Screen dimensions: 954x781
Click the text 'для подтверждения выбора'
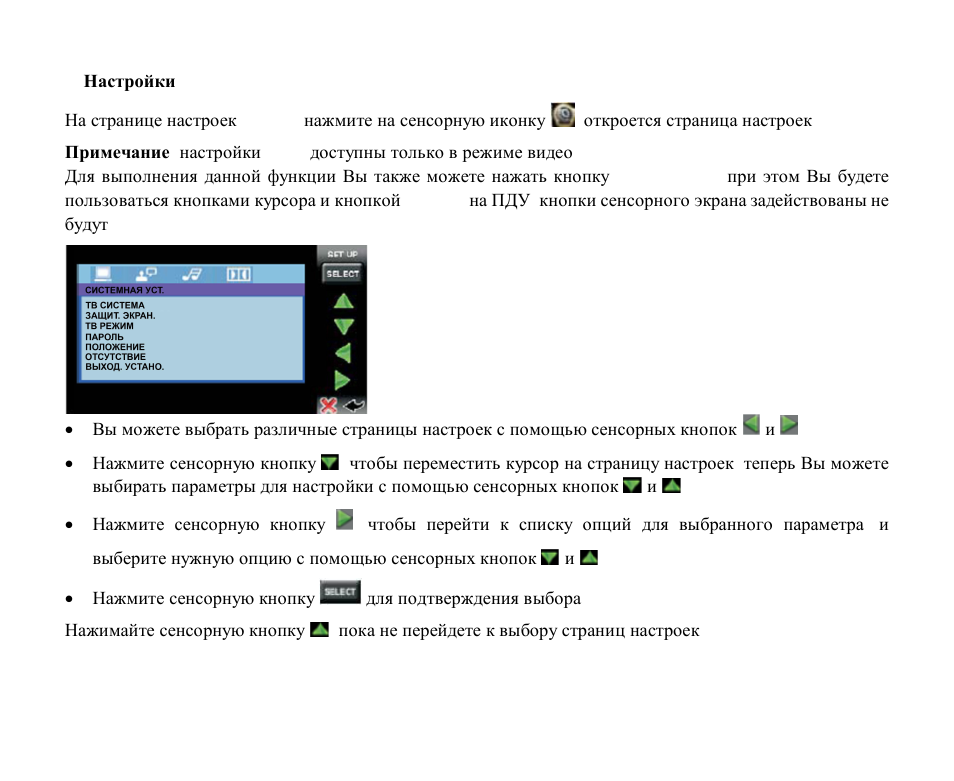(x=473, y=599)
